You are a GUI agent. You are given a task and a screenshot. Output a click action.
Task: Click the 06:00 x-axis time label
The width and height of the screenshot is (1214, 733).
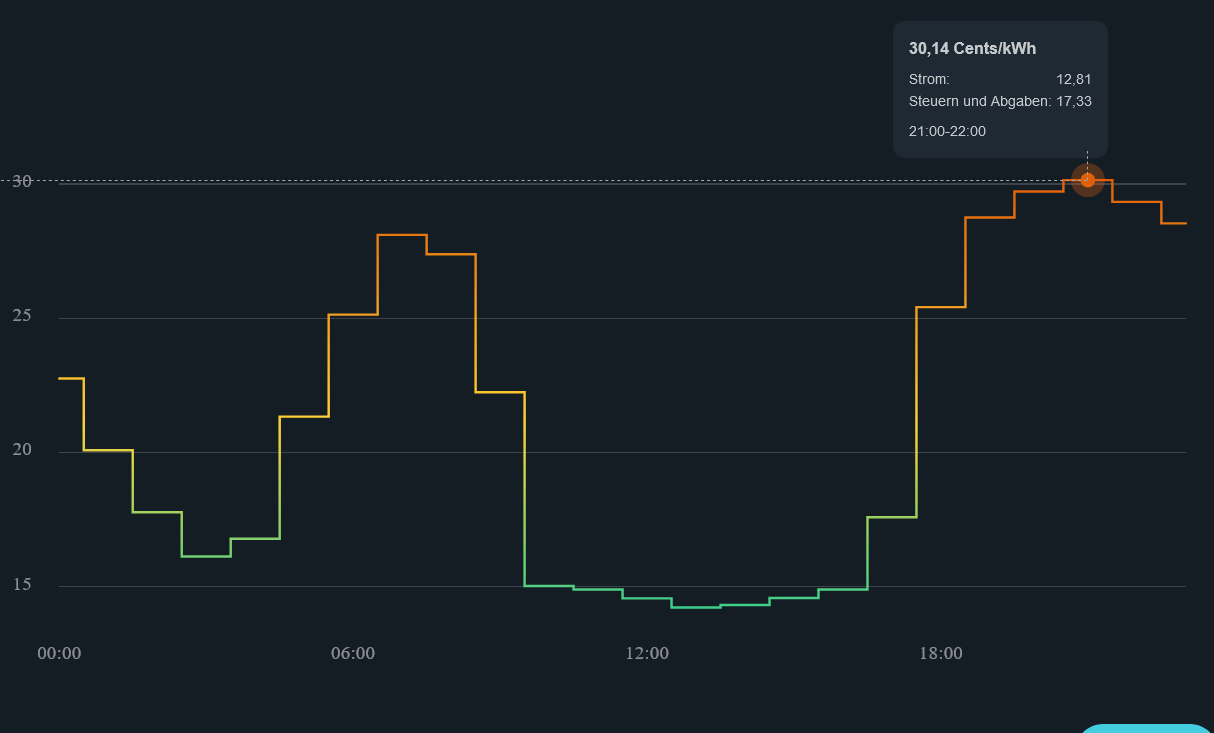tap(353, 654)
